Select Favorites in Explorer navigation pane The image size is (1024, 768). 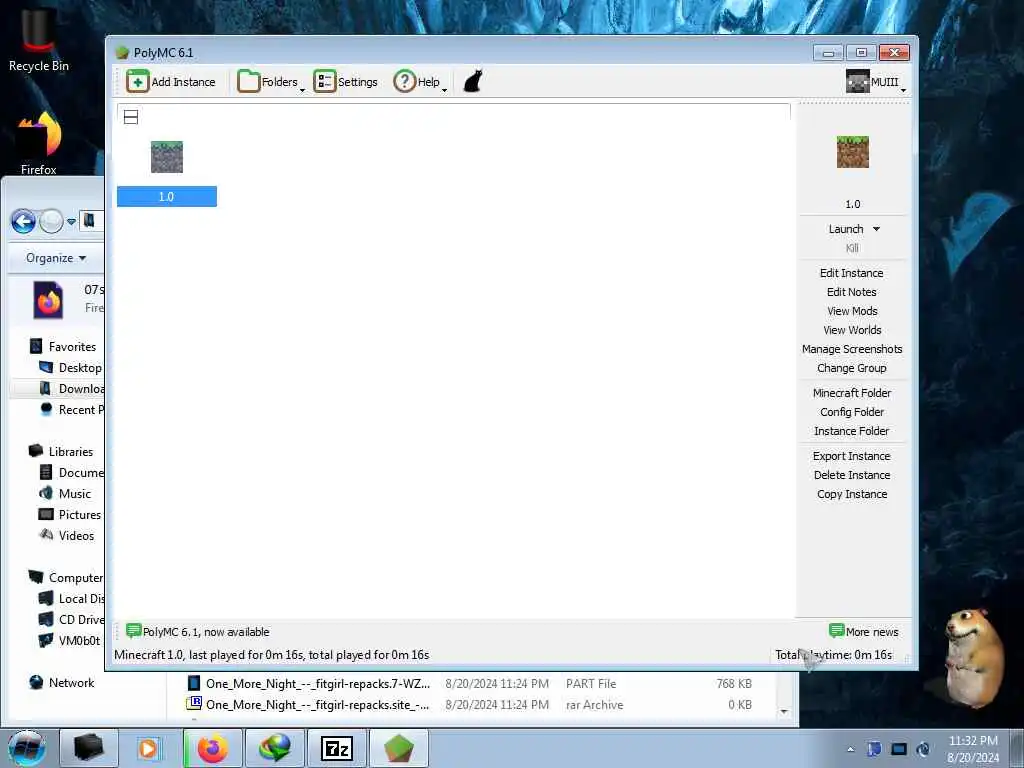point(63,347)
